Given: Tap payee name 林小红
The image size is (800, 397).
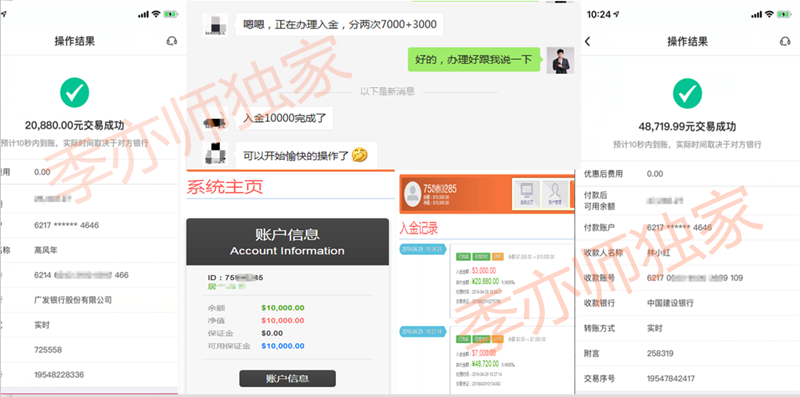Looking at the screenshot, I should point(660,253).
